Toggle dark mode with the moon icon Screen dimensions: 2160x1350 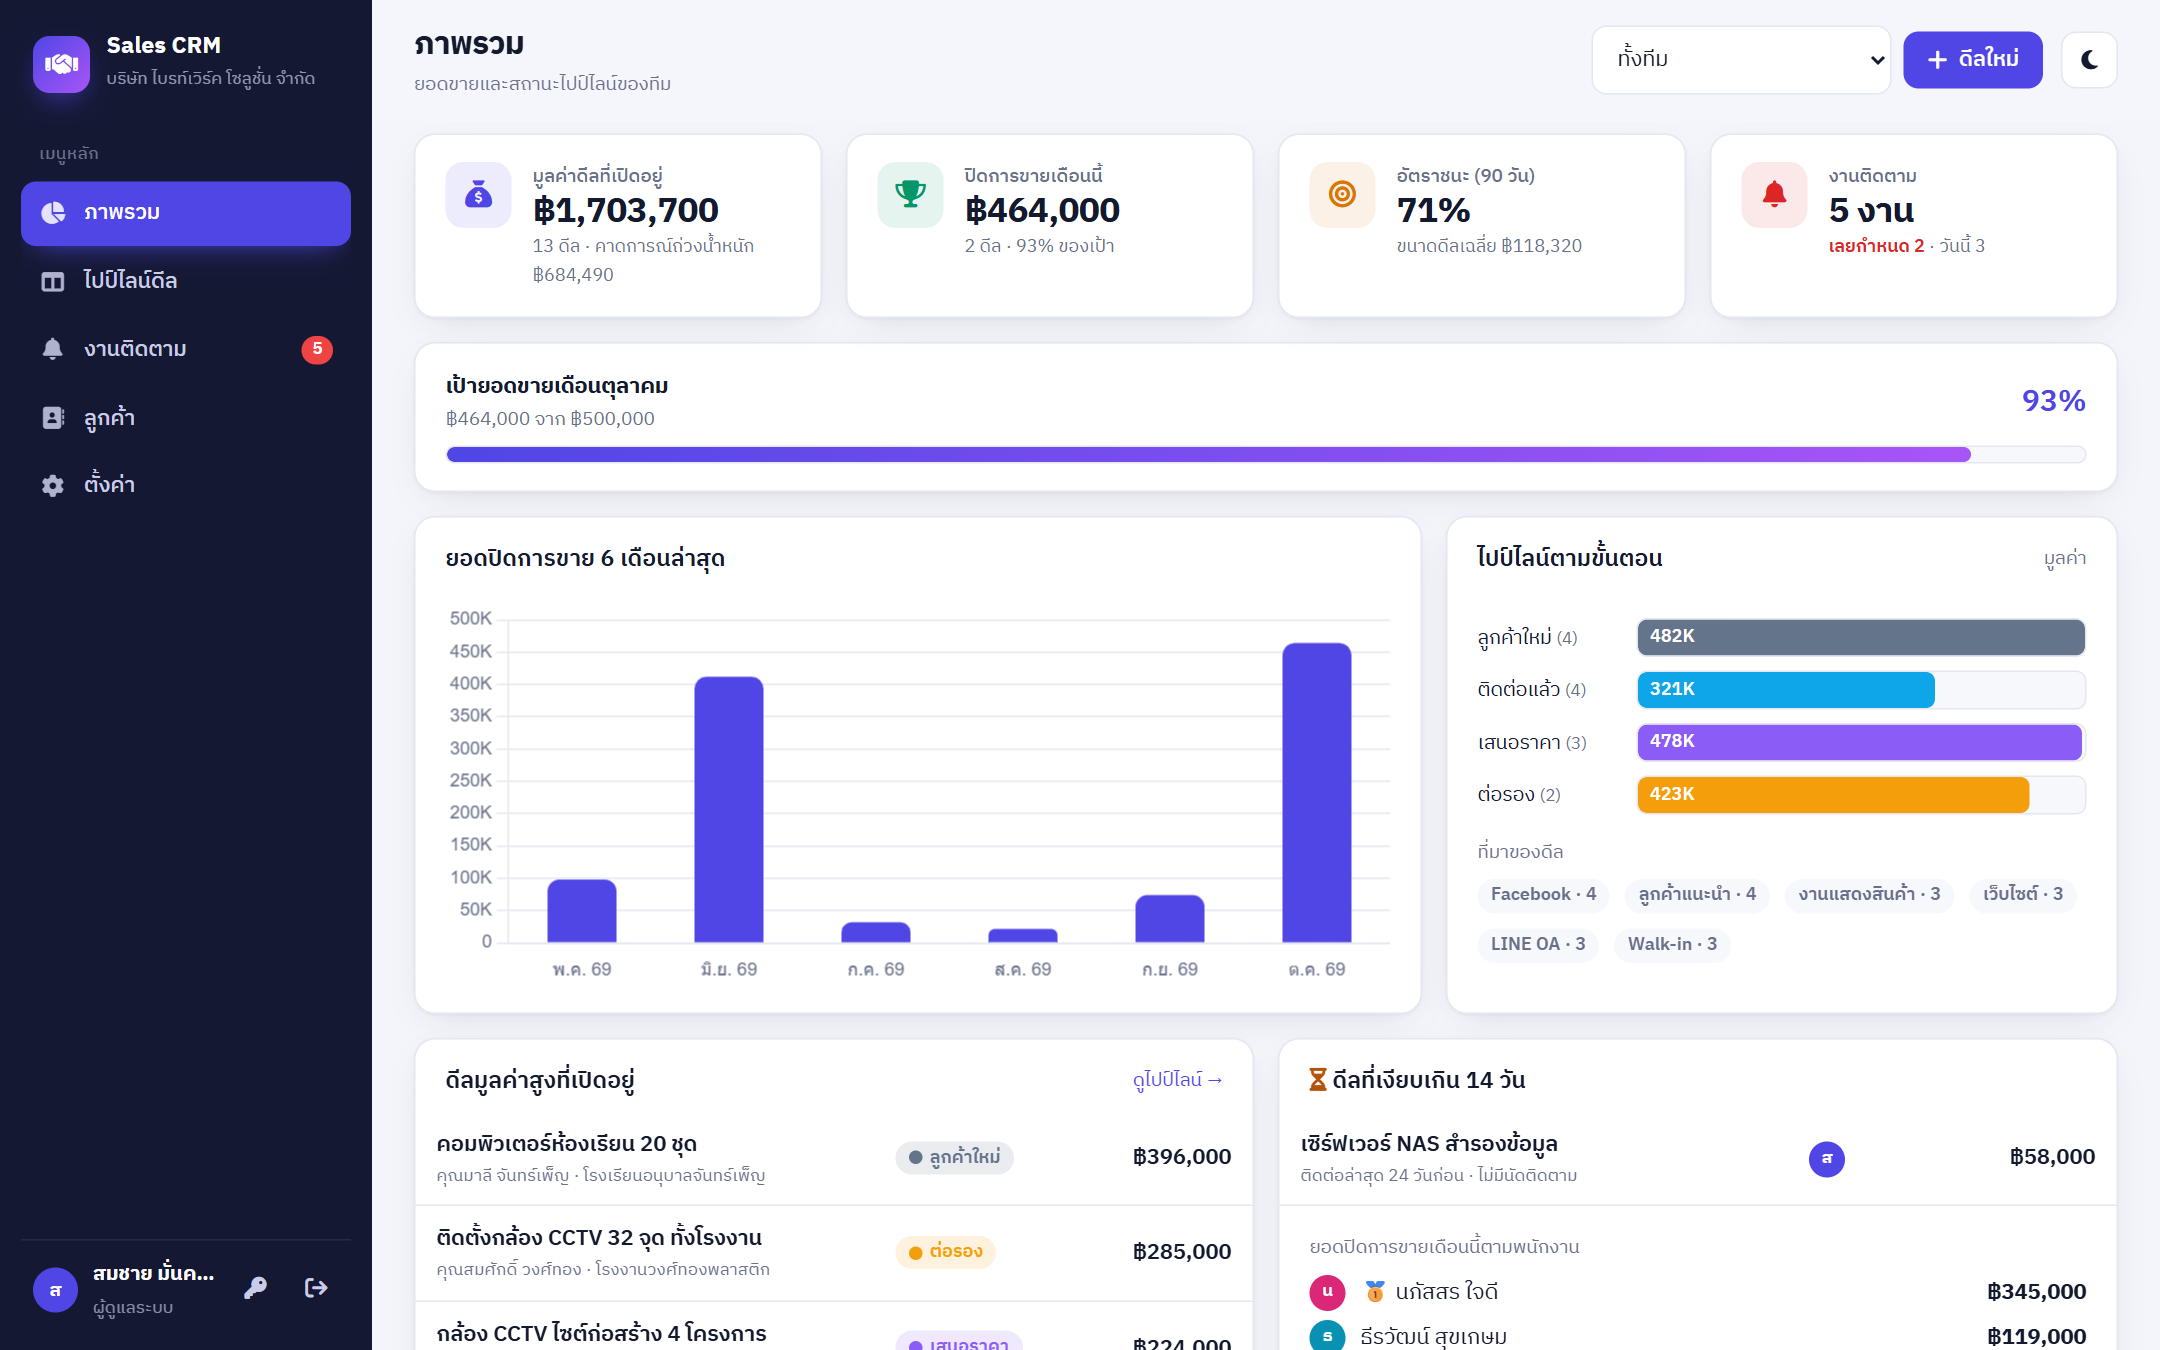pos(2089,60)
